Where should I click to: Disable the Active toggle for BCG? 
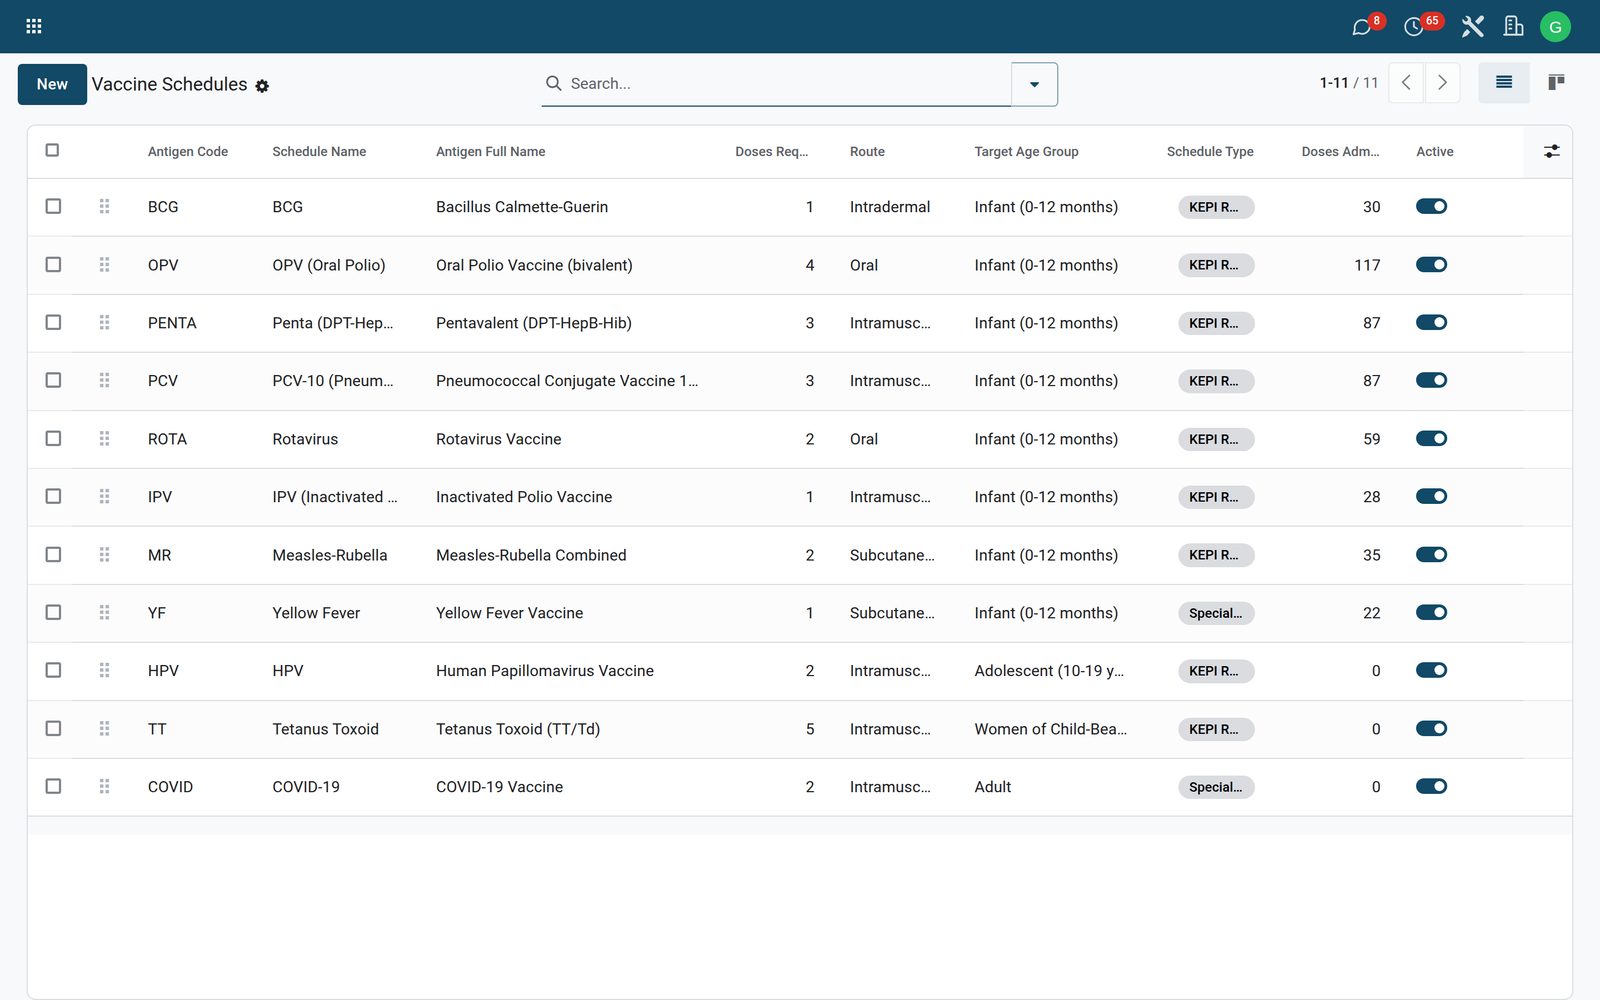tap(1431, 207)
